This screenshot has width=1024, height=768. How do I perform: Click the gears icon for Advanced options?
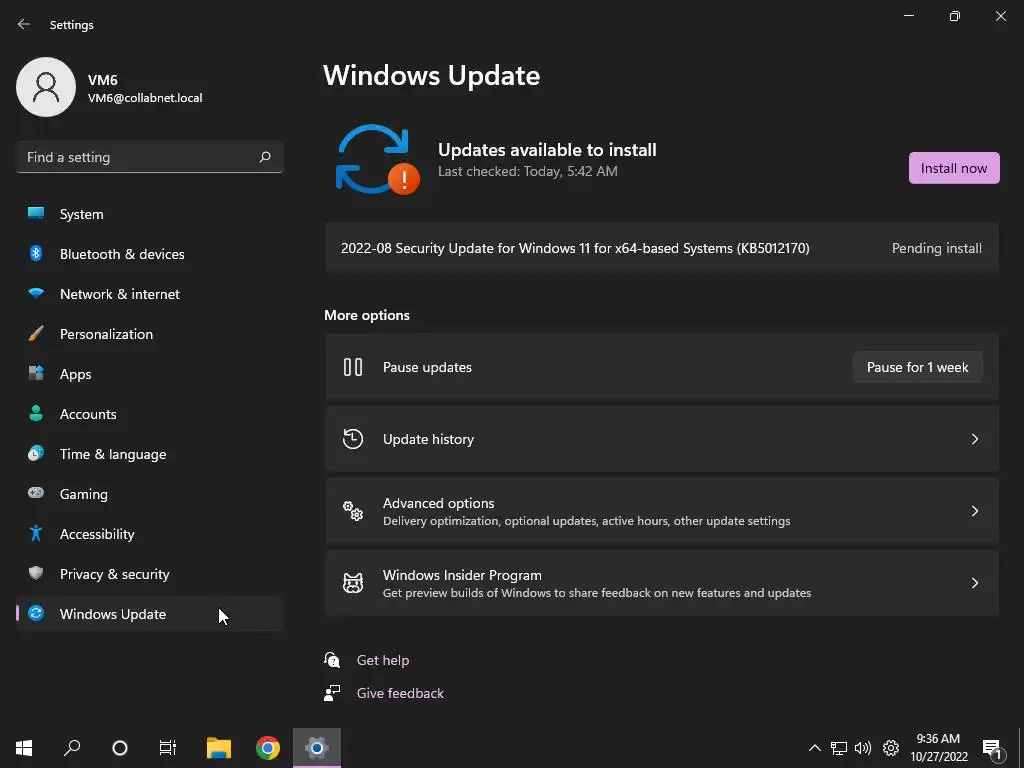353,511
